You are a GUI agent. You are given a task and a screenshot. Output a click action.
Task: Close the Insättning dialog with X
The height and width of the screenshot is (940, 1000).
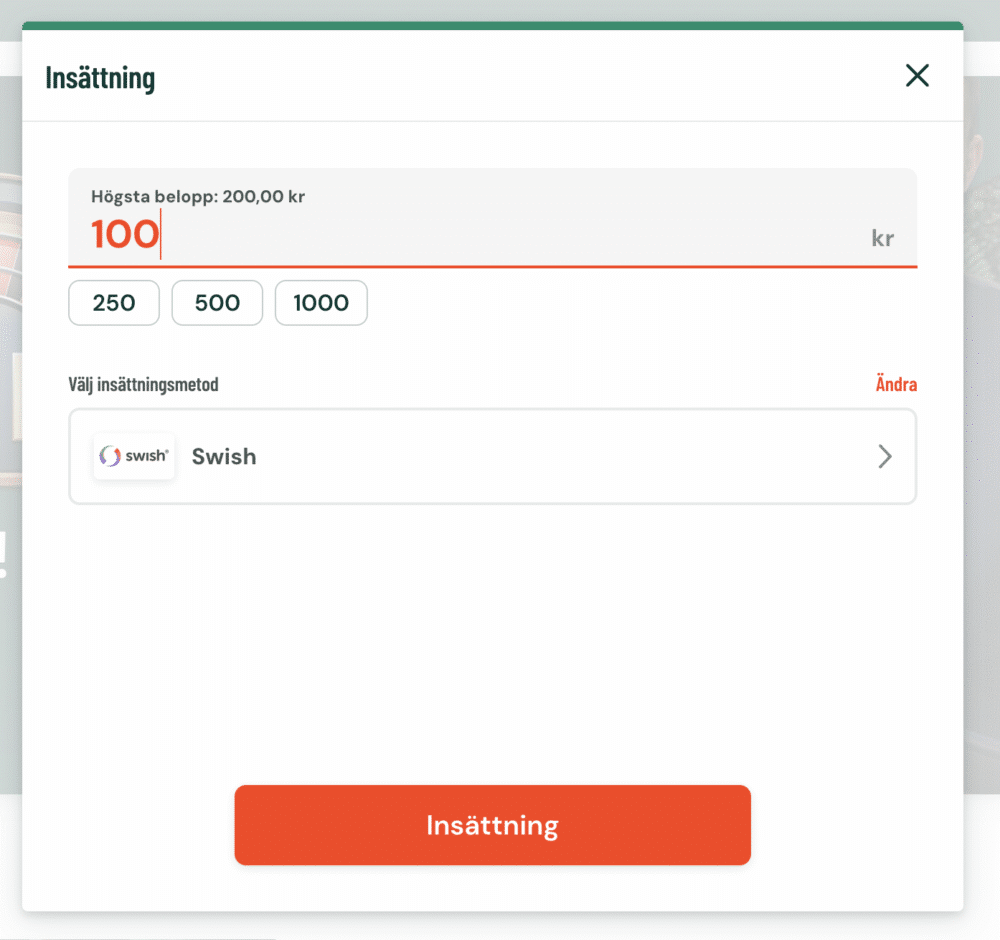click(x=917, y=76)
